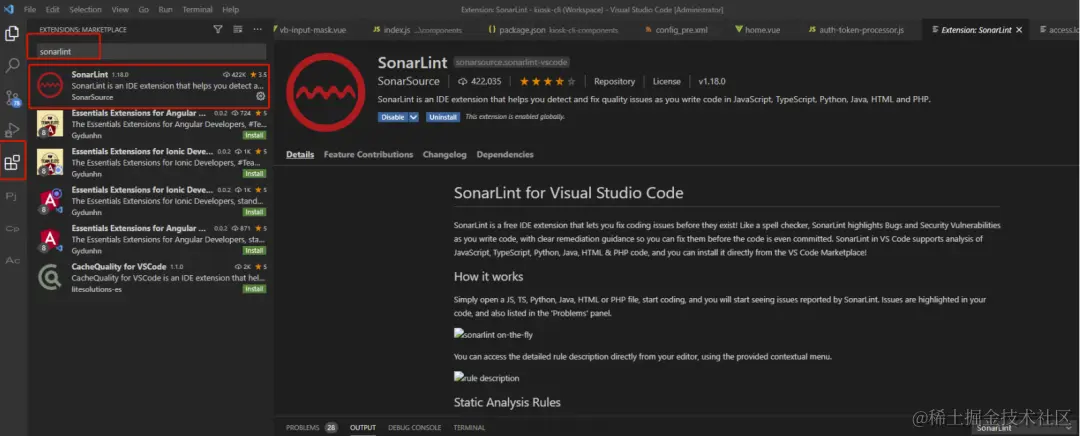This screenshot has width=1080, height=436.
Task: Click the 'How it works' heading
Action: click(488, 277)
